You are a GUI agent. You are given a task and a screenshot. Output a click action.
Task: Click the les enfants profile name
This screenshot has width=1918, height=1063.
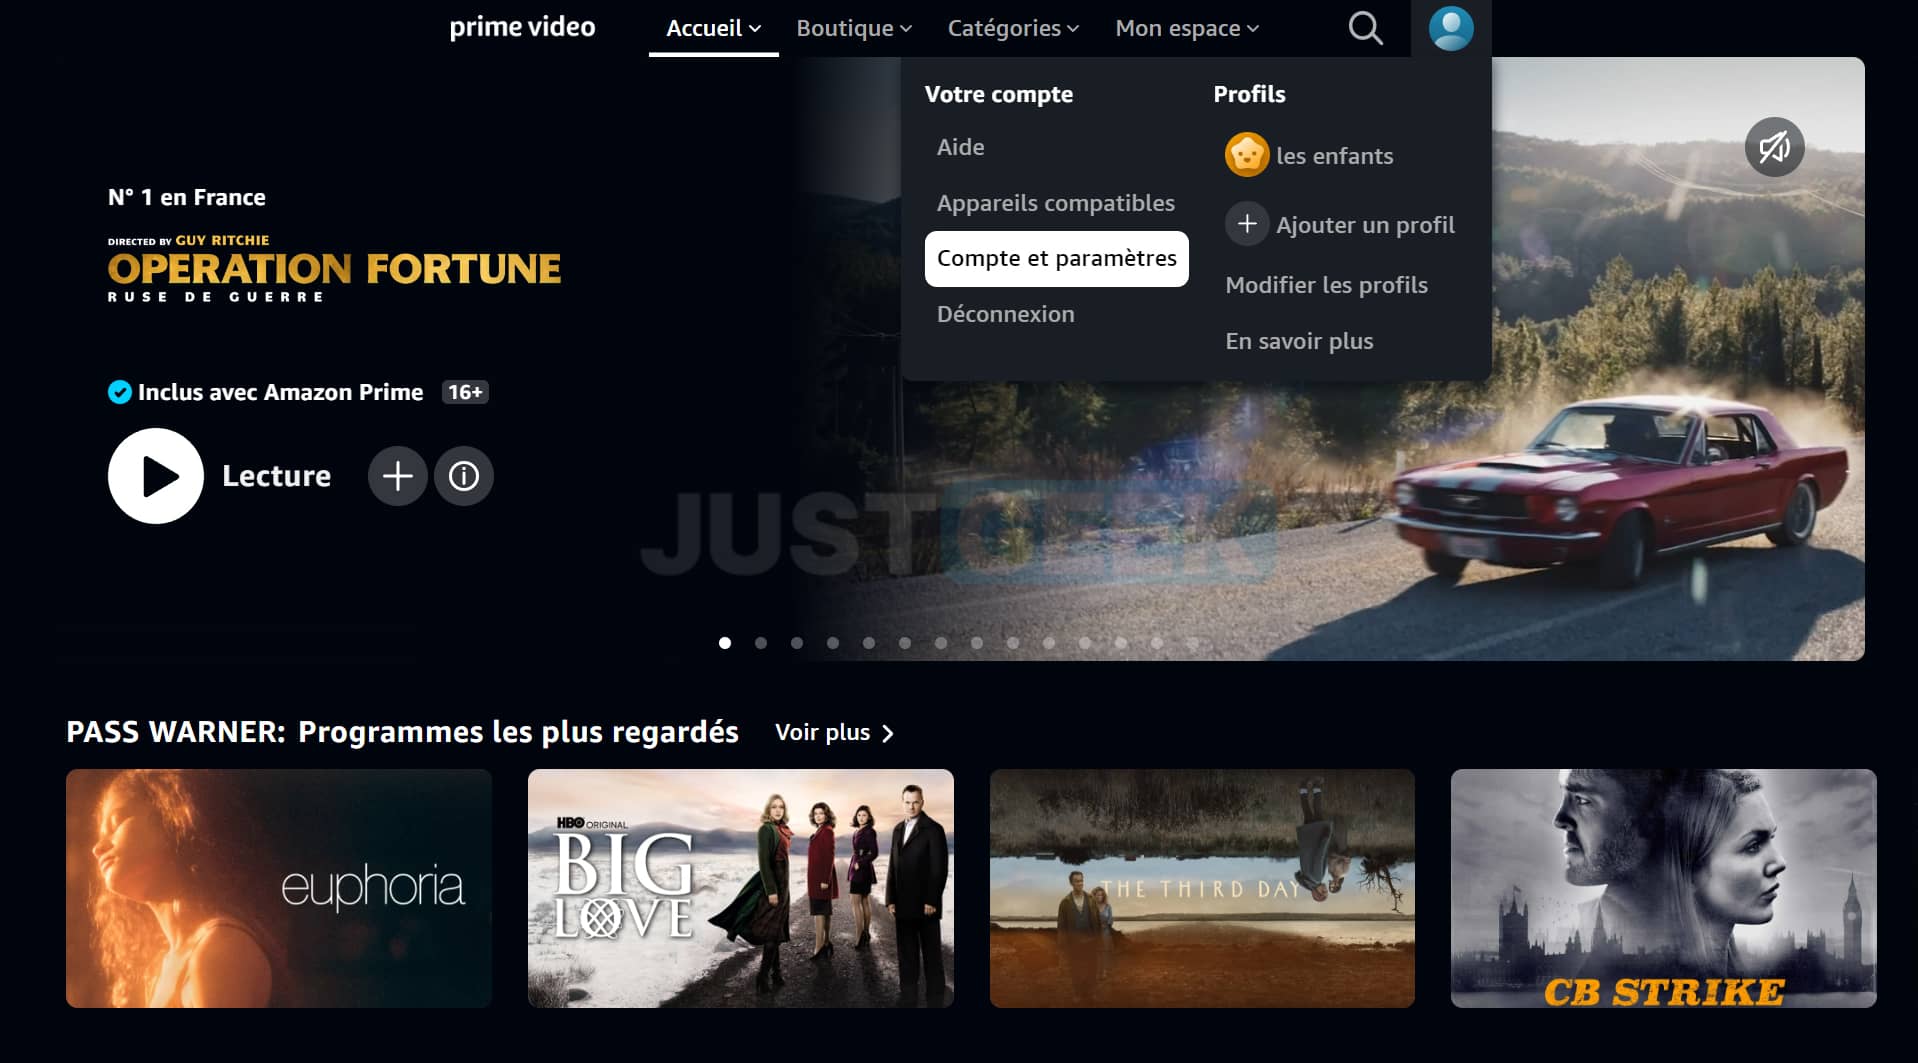1334,156
